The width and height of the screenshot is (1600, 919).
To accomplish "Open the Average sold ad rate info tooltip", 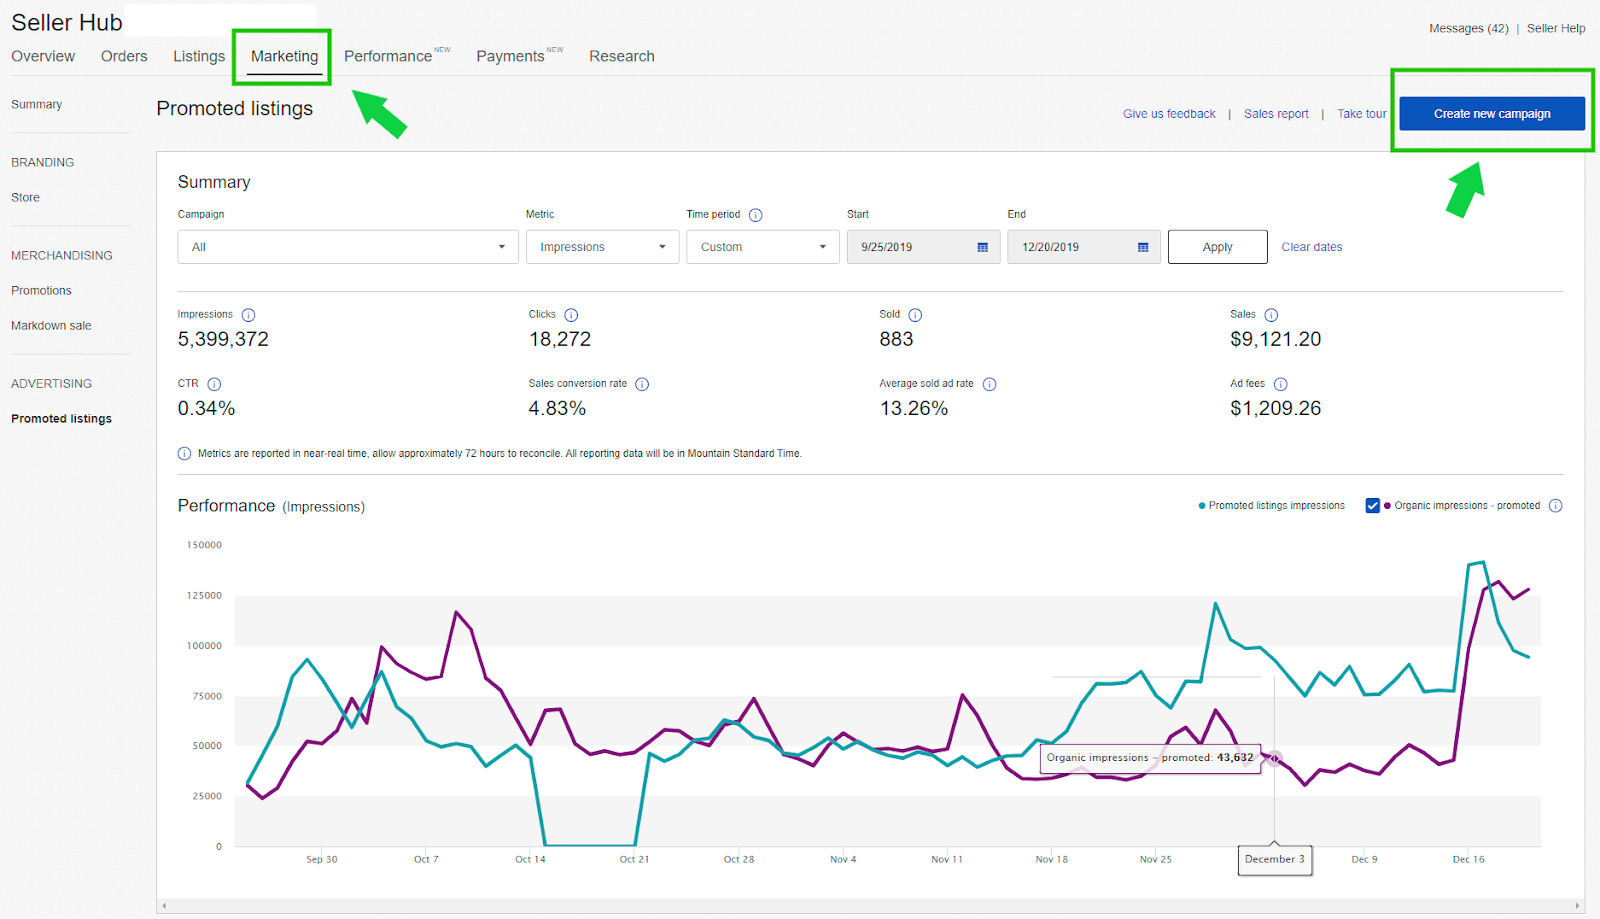I will click(x=989, y=384).
